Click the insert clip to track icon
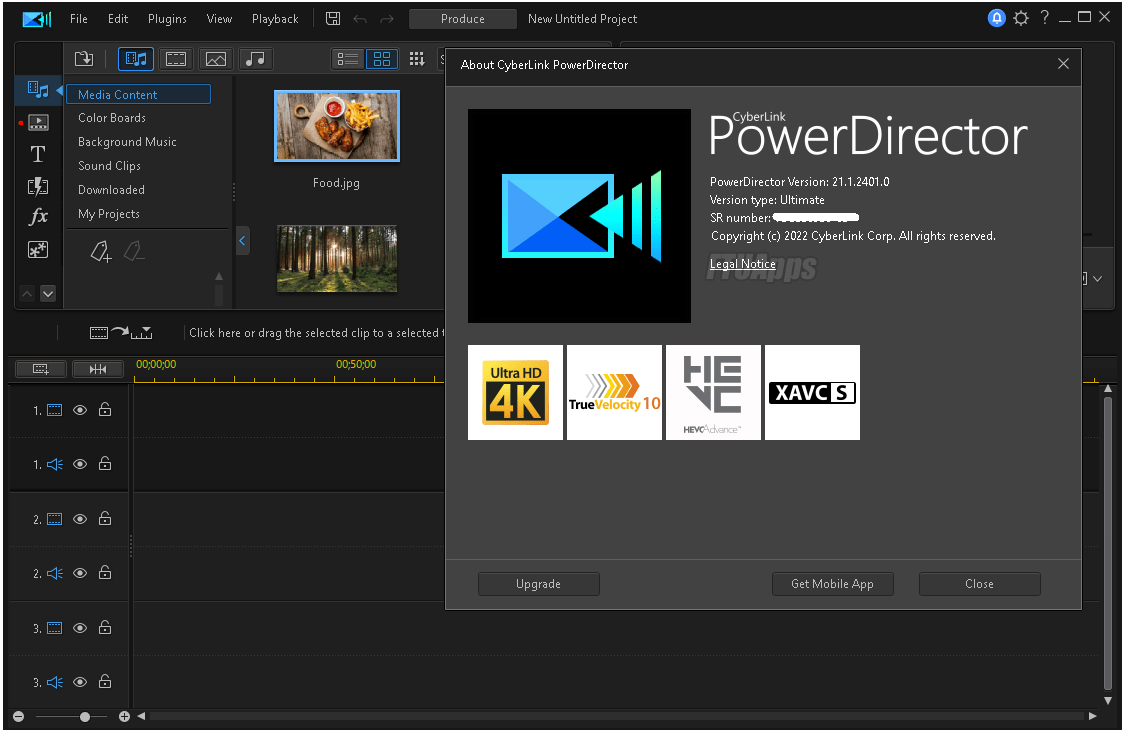Viewport: 1123px width, 732px height. pyautogui.click(x=121, y=332)
